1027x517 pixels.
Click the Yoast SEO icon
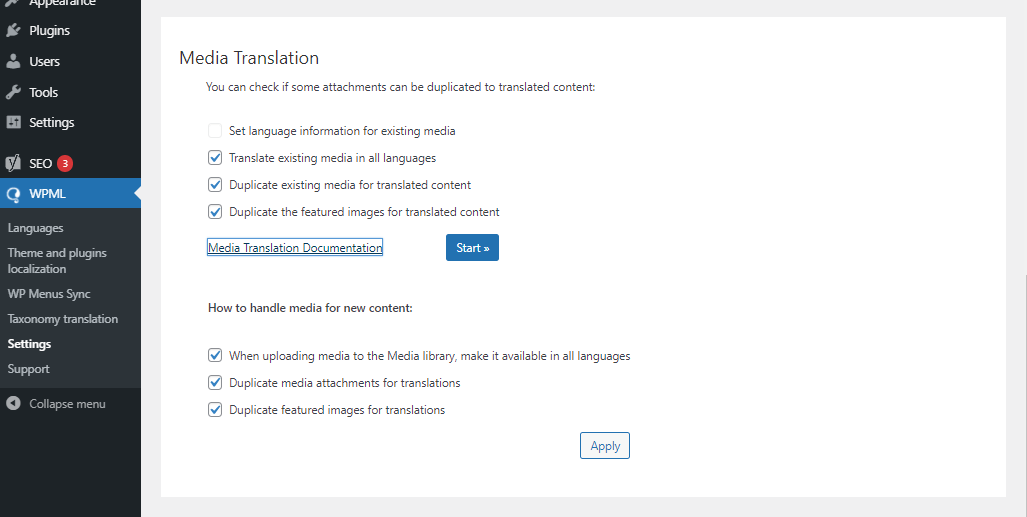click(13, 163)
